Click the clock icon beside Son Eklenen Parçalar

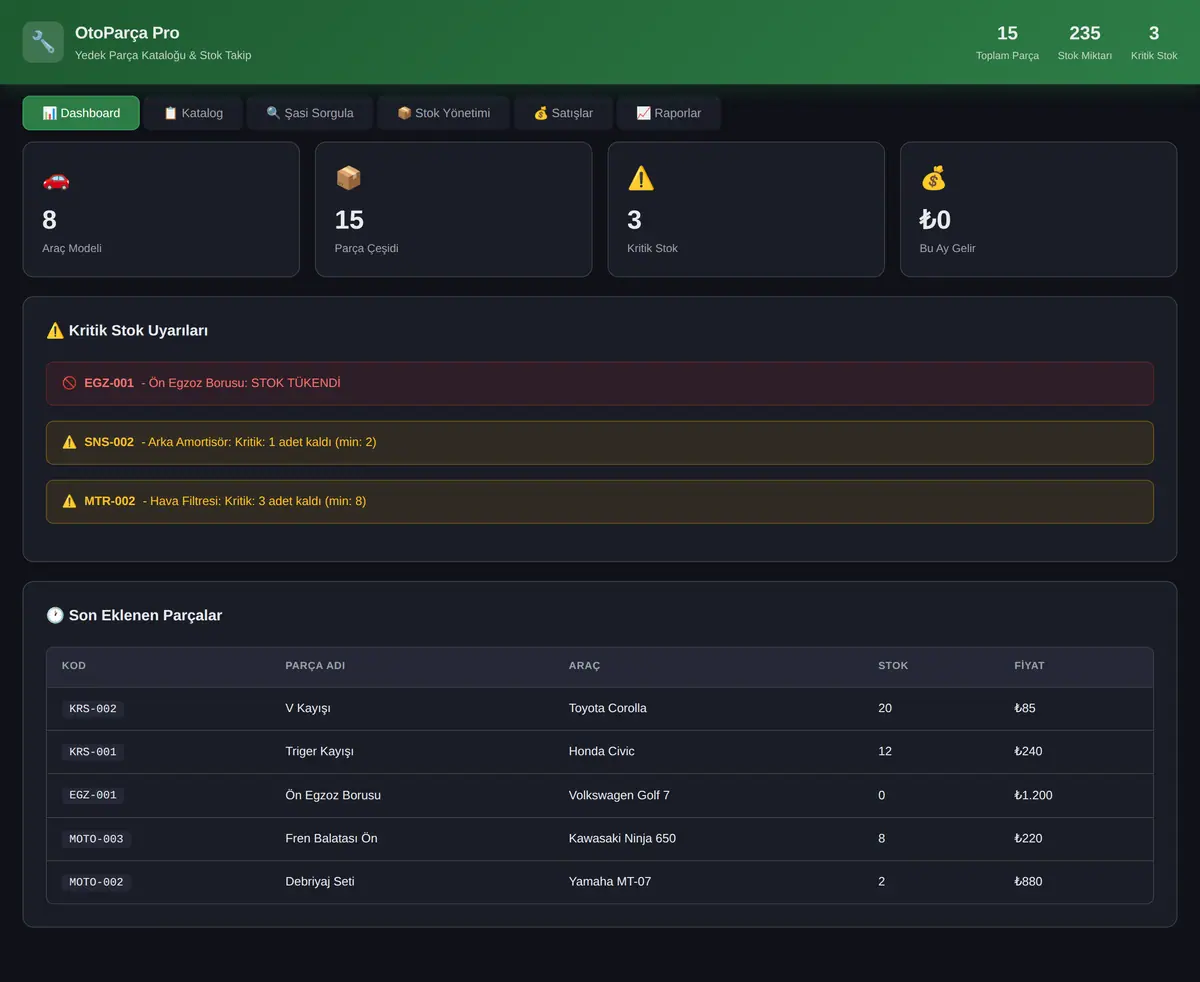click(x=55, y=615)
